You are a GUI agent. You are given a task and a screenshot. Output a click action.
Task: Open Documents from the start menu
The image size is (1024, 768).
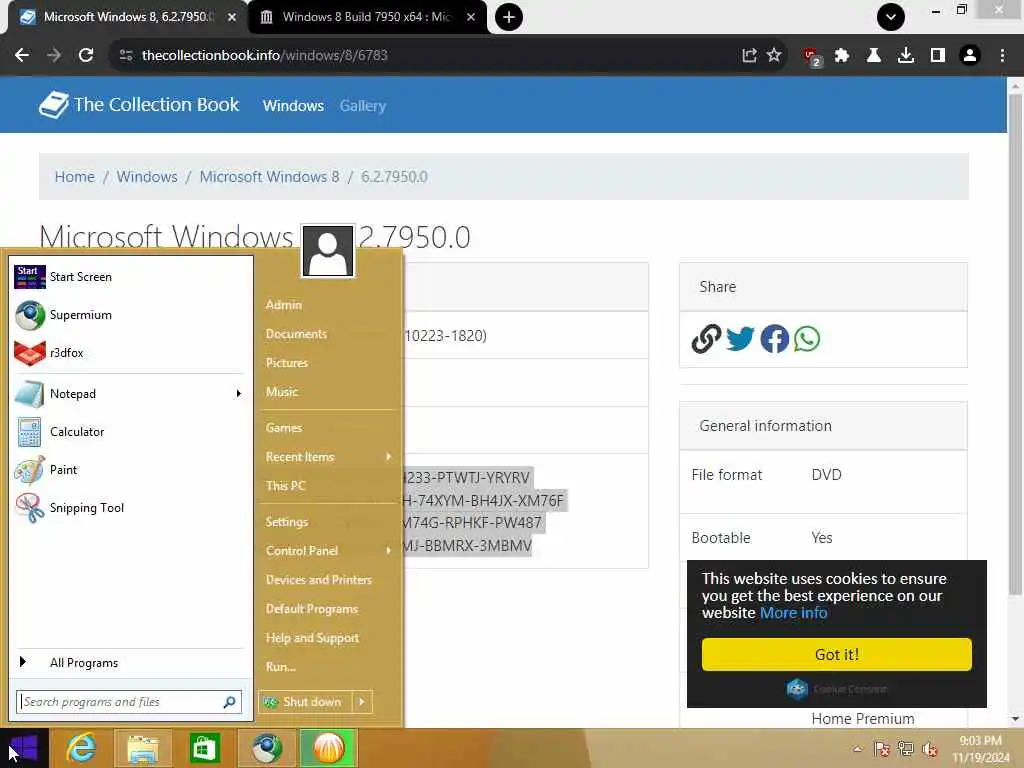(x=296, y=334)
